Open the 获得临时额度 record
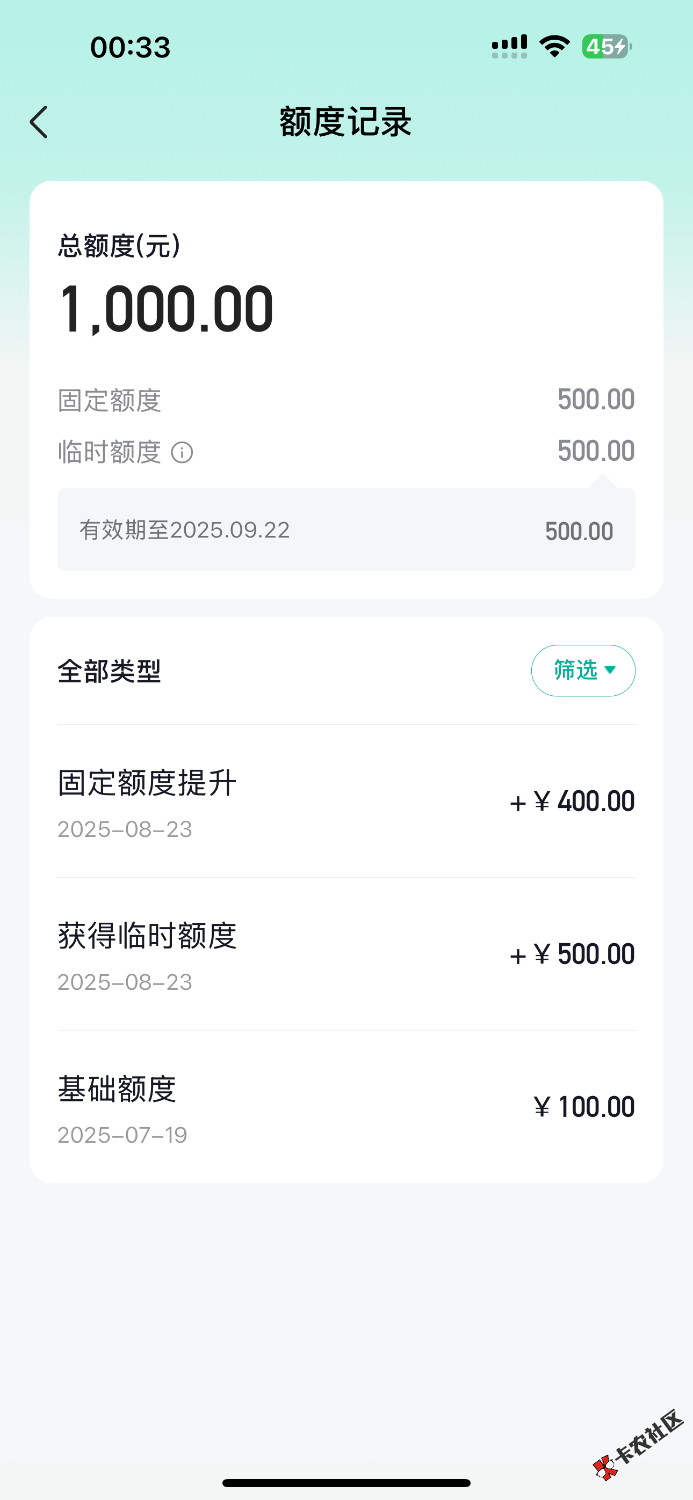 coord(346,955)
